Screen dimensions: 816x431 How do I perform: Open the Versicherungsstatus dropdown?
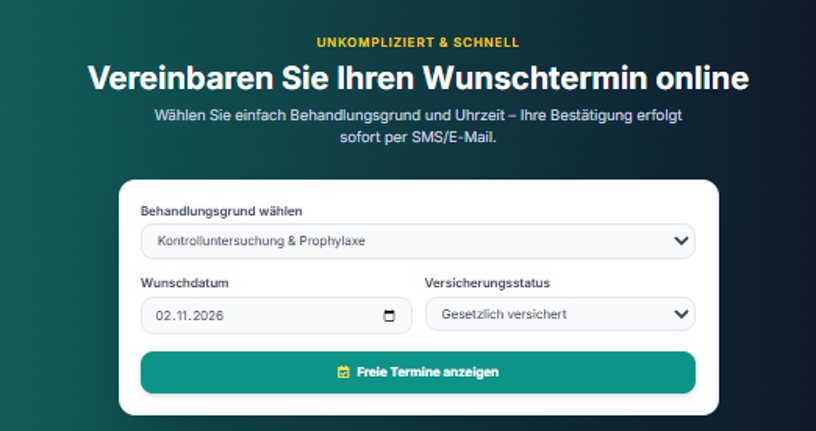(x=560, y=314)
